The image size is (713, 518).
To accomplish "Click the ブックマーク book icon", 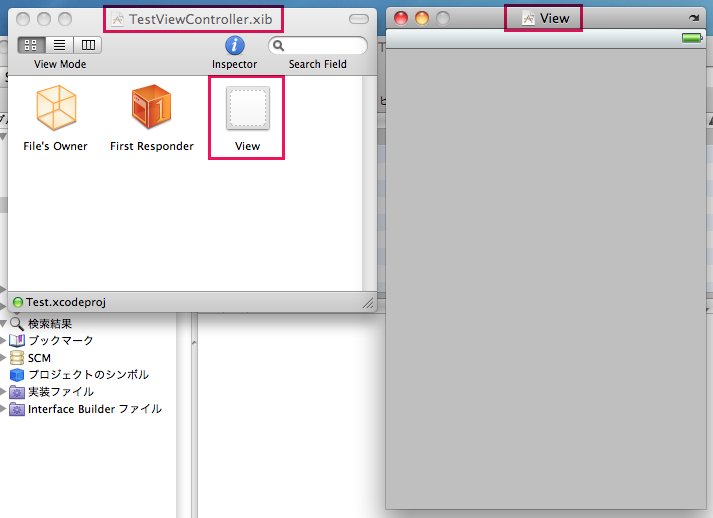I will [17, 340].
